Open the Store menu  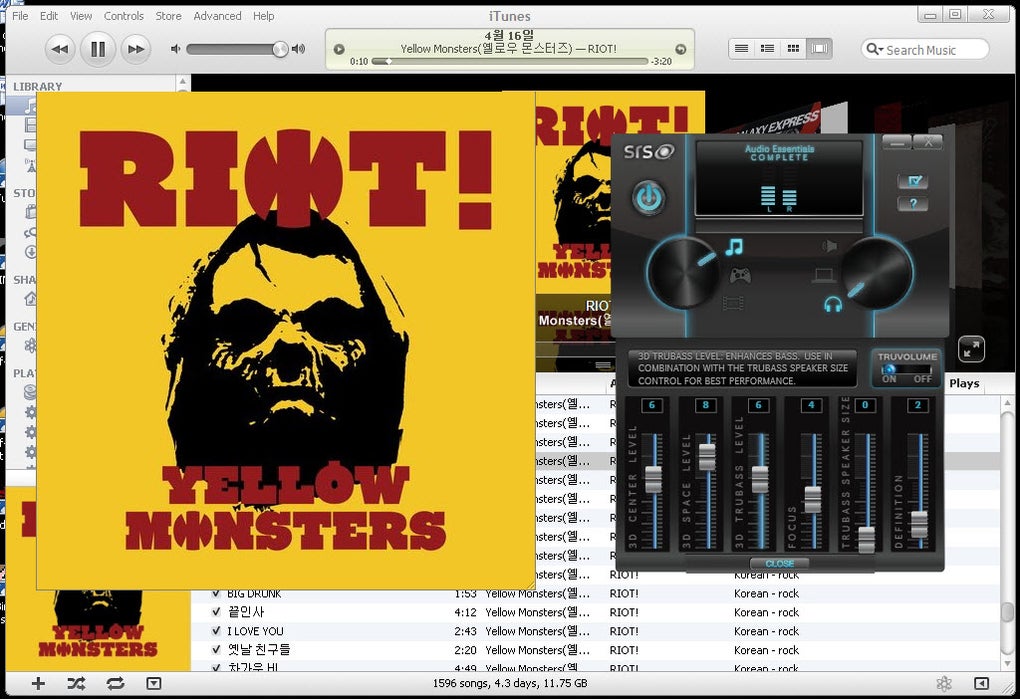(x=168, y=16)
